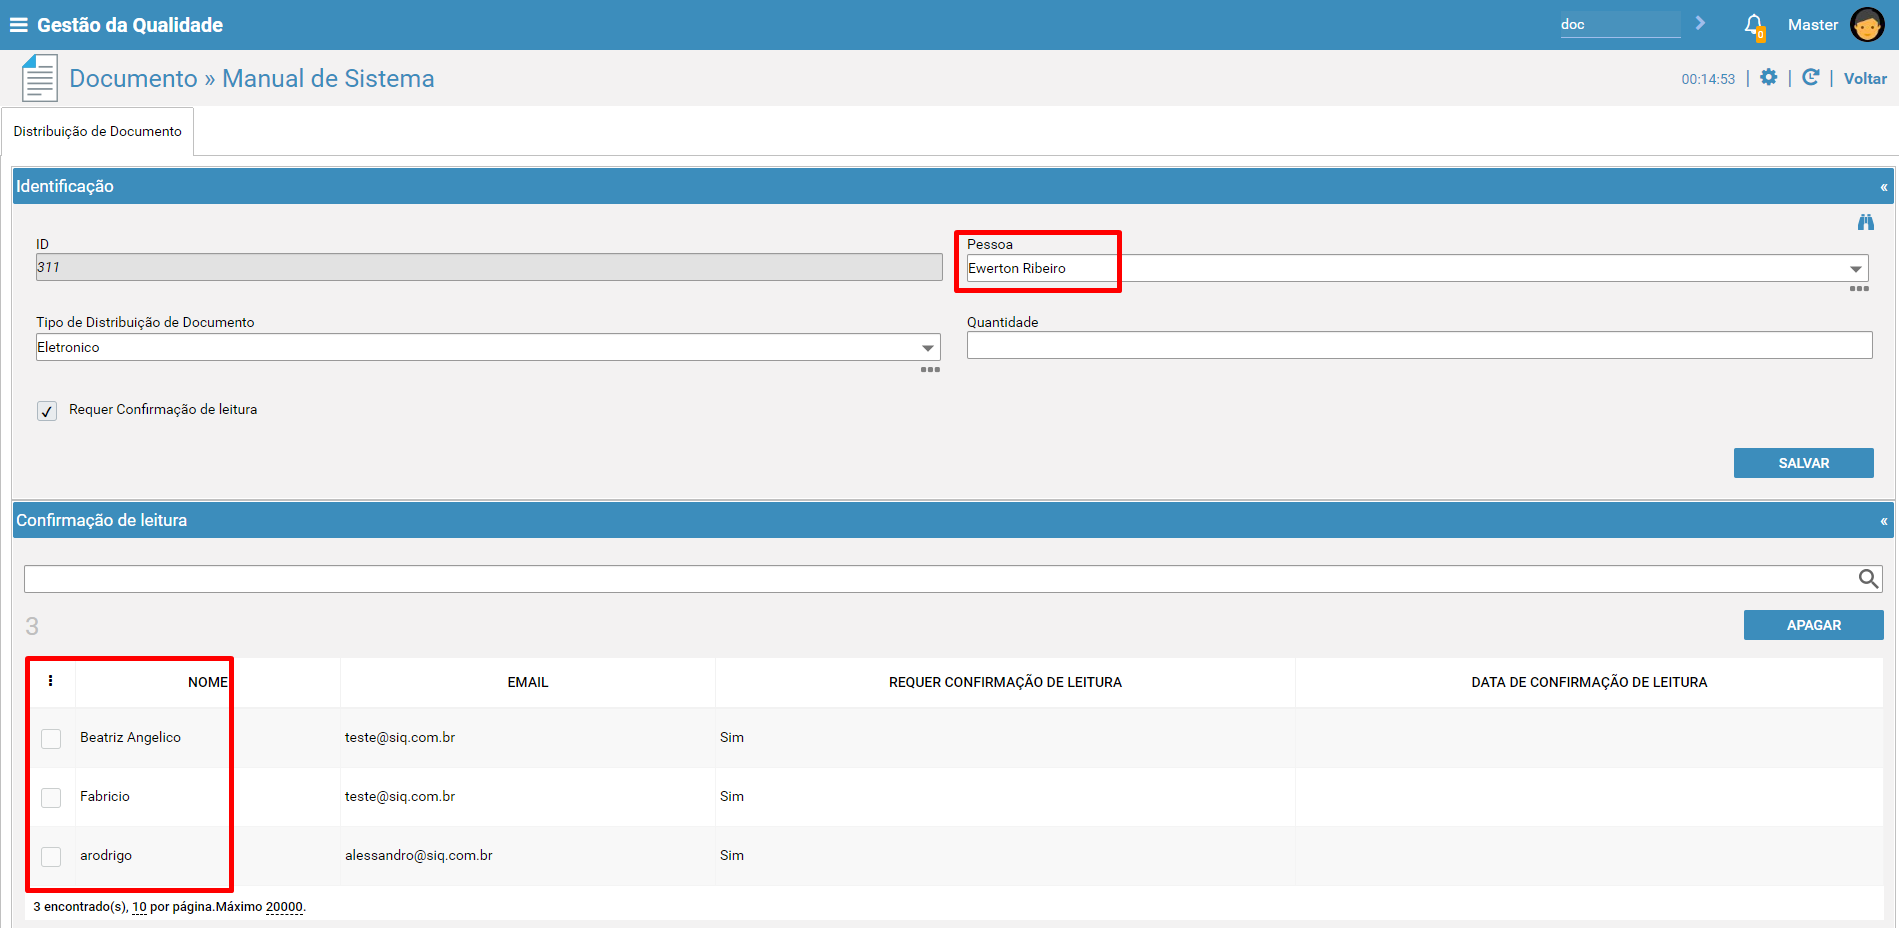The width and height of the screenshot is (1899, 928).
Task: Click the Gestão da Qualidade title
Action: coord(130,25)
